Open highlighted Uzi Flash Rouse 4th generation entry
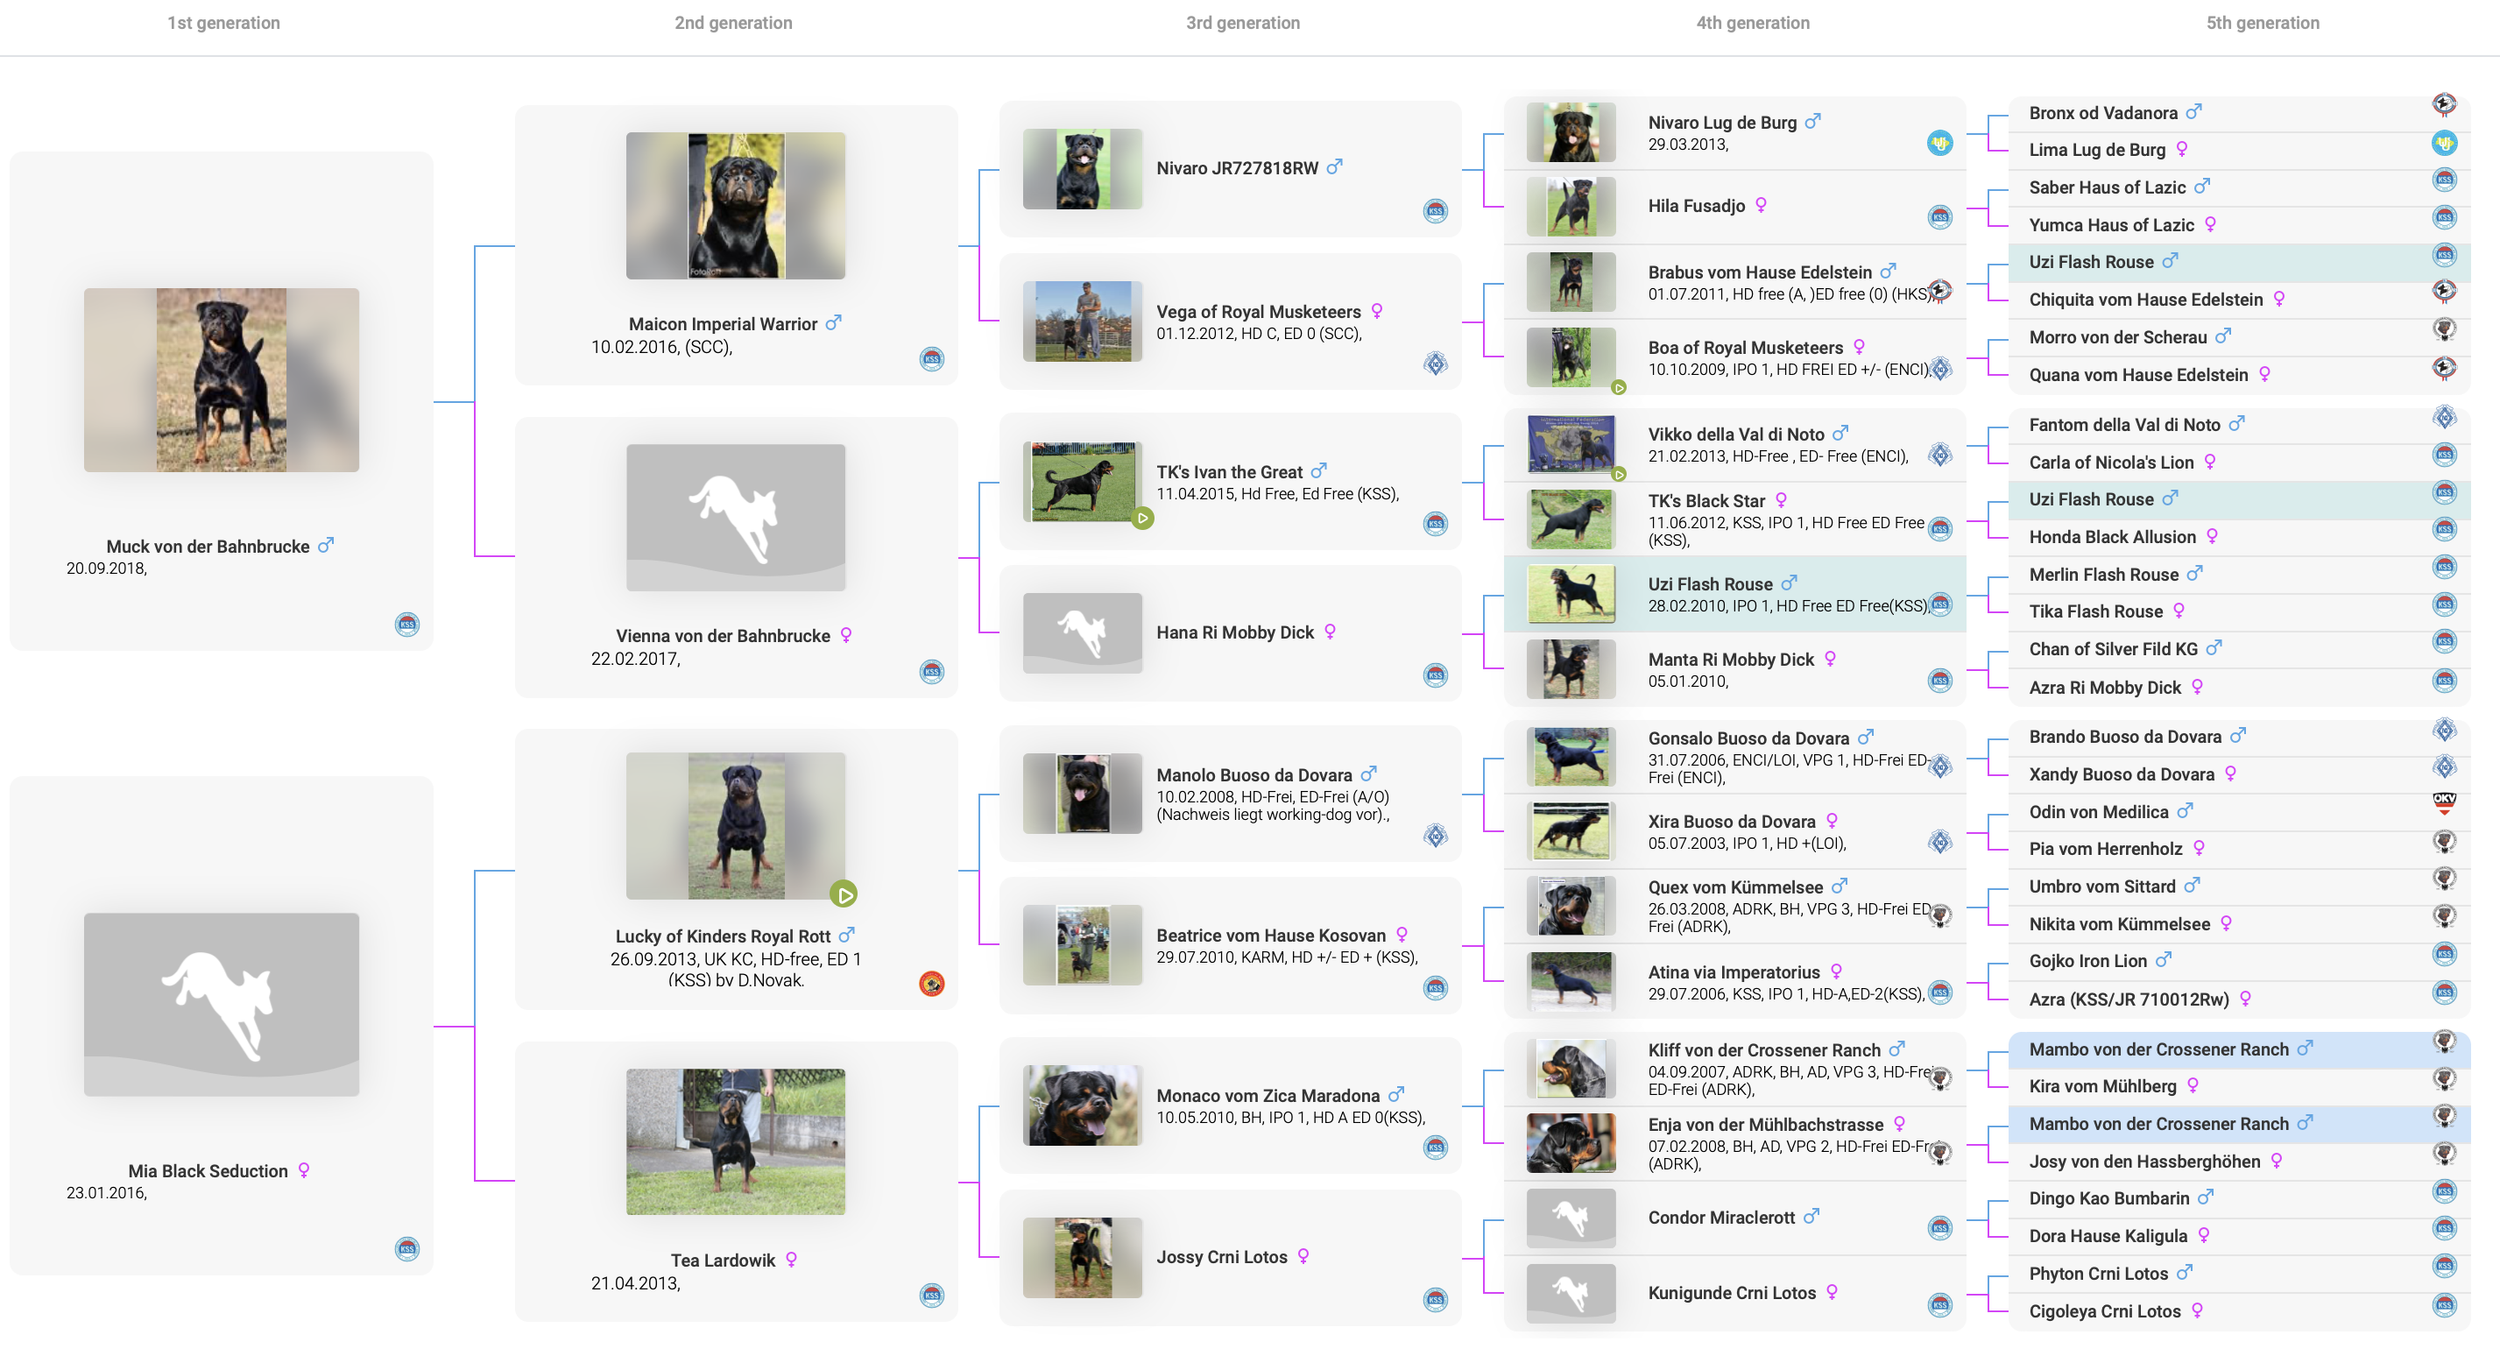 click(x=1710, y=584)
